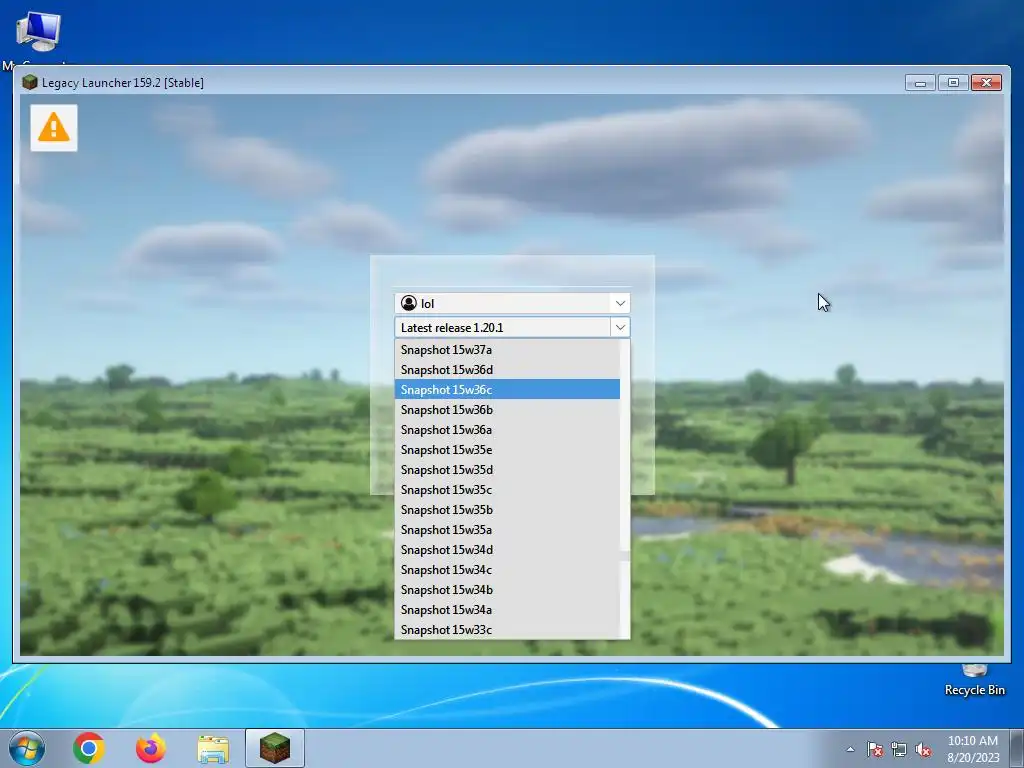This screenshot has width=1024, height=768.
Task: Close the Legacy Launcher window
Action: click(x=986, y=83)
